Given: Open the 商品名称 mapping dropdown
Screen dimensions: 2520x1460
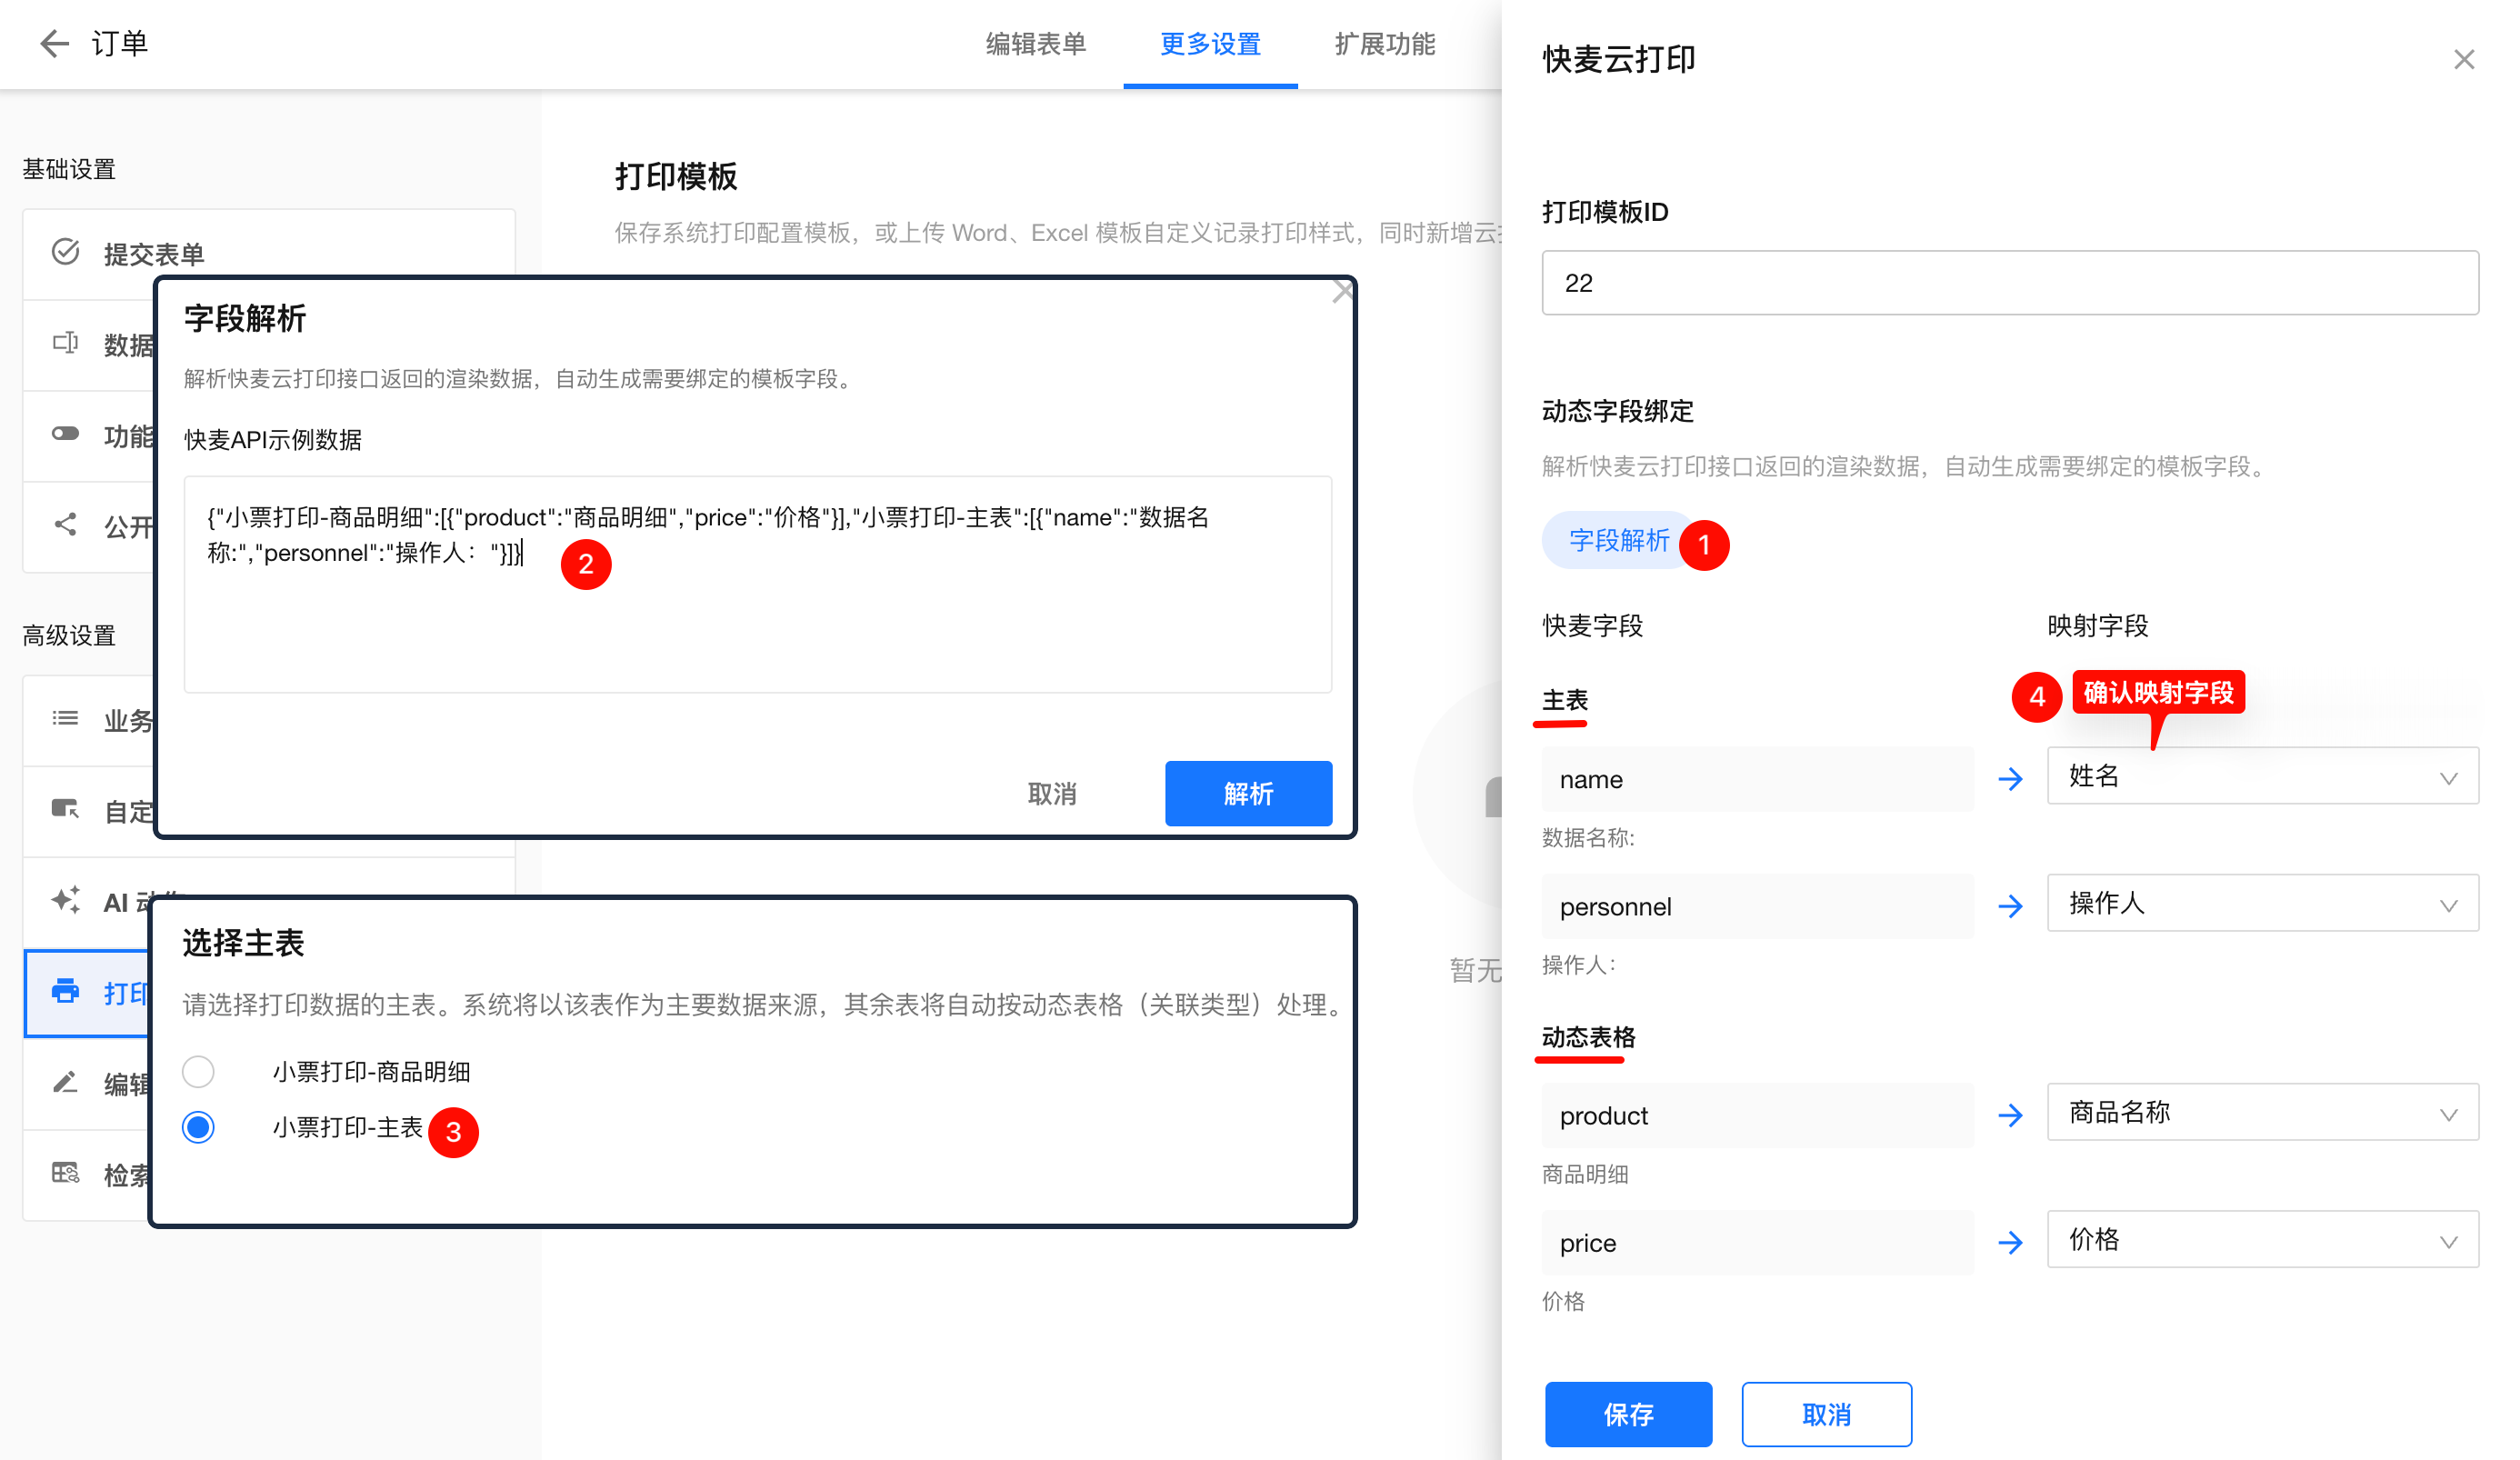Looking at the screenshot, I should click(x=2262, y=1113).
